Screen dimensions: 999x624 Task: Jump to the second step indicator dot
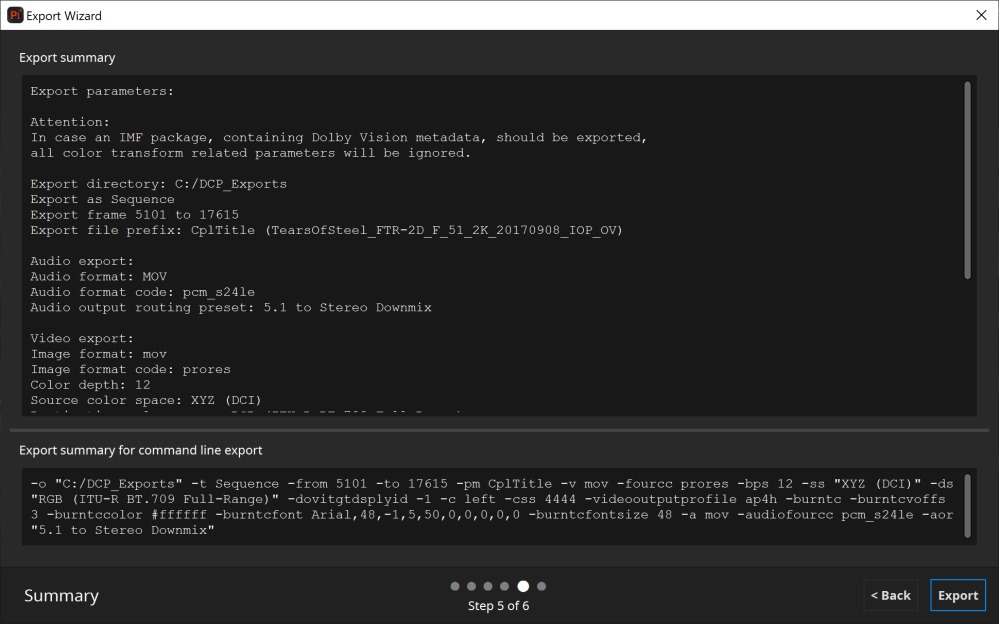tap(471, 586)
